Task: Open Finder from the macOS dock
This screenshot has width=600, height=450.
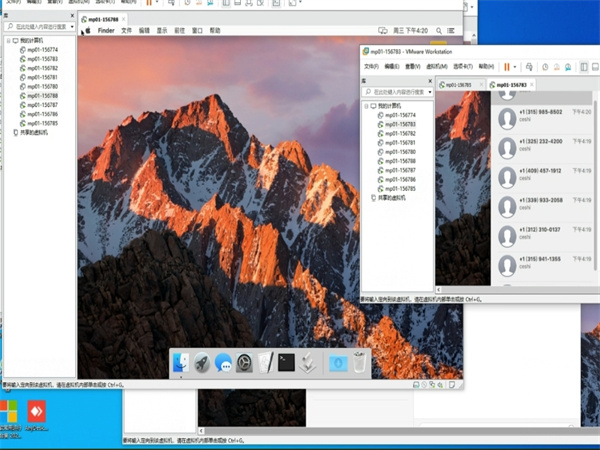Action: click(x=180, y=362)
